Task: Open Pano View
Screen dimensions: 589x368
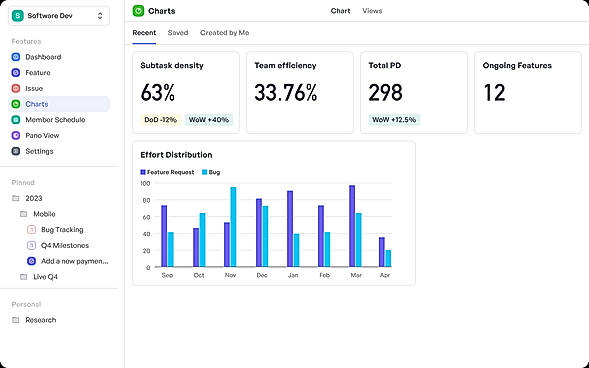Action: coord(59,136)
